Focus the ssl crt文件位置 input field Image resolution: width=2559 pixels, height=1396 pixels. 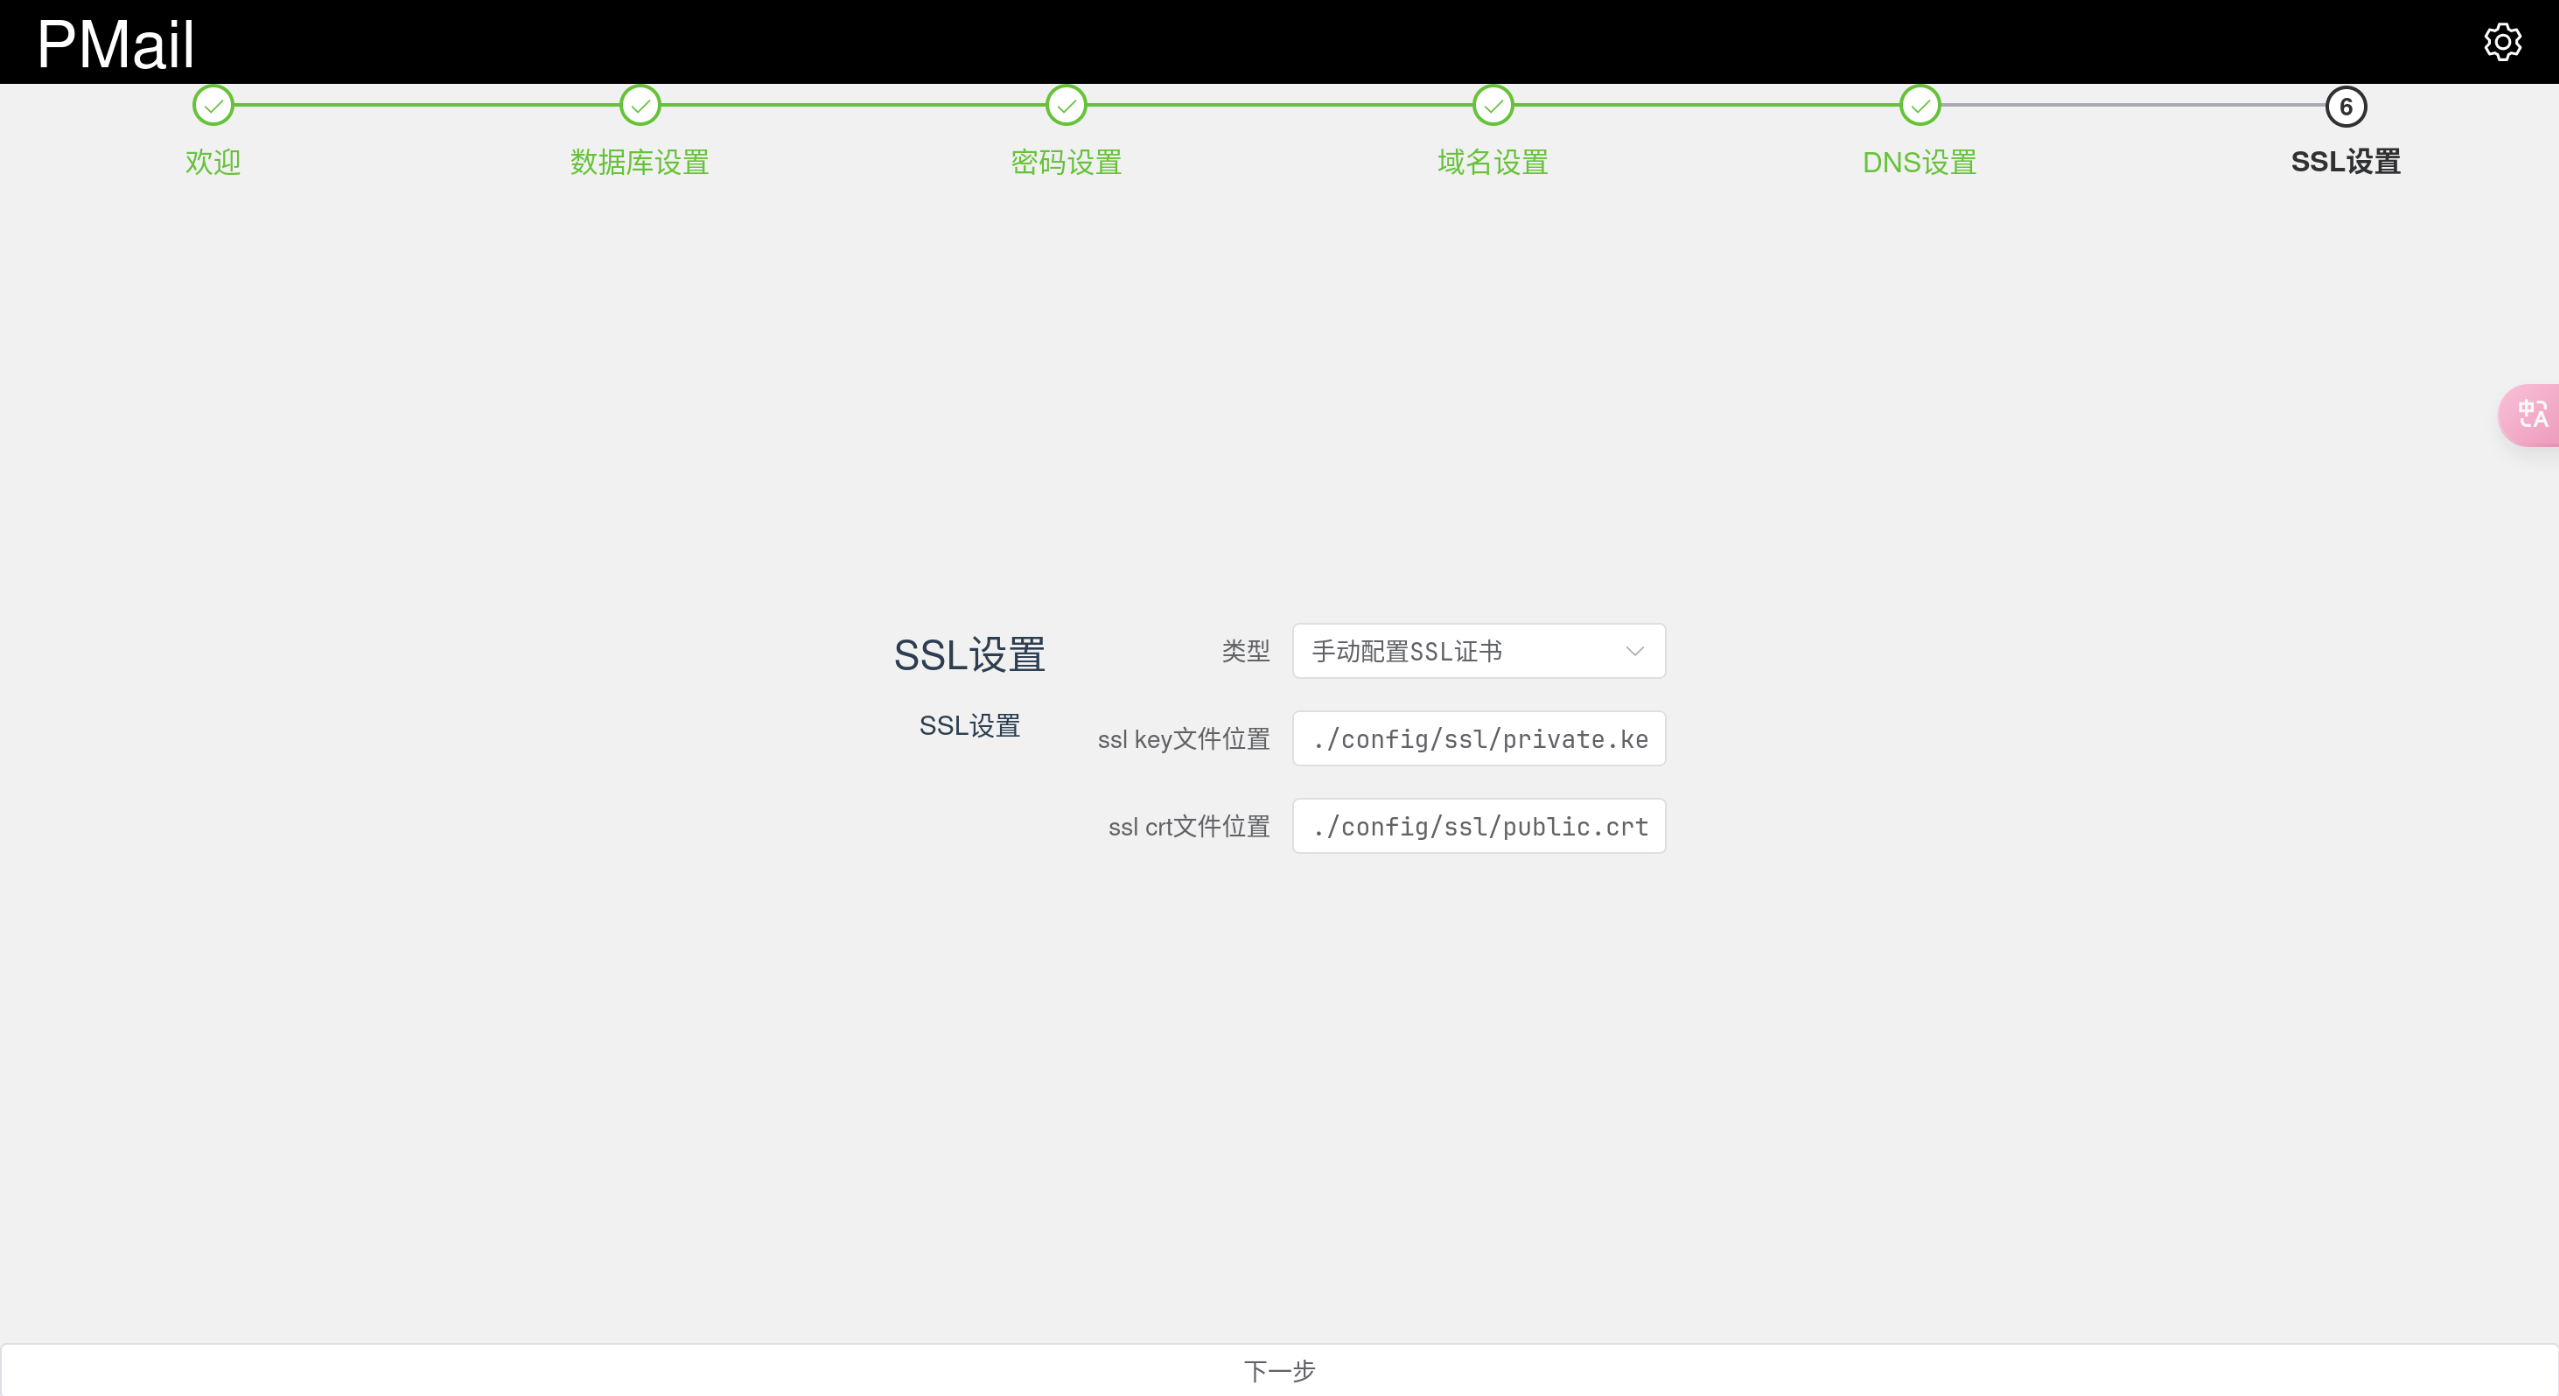(x=1479, y=826)
